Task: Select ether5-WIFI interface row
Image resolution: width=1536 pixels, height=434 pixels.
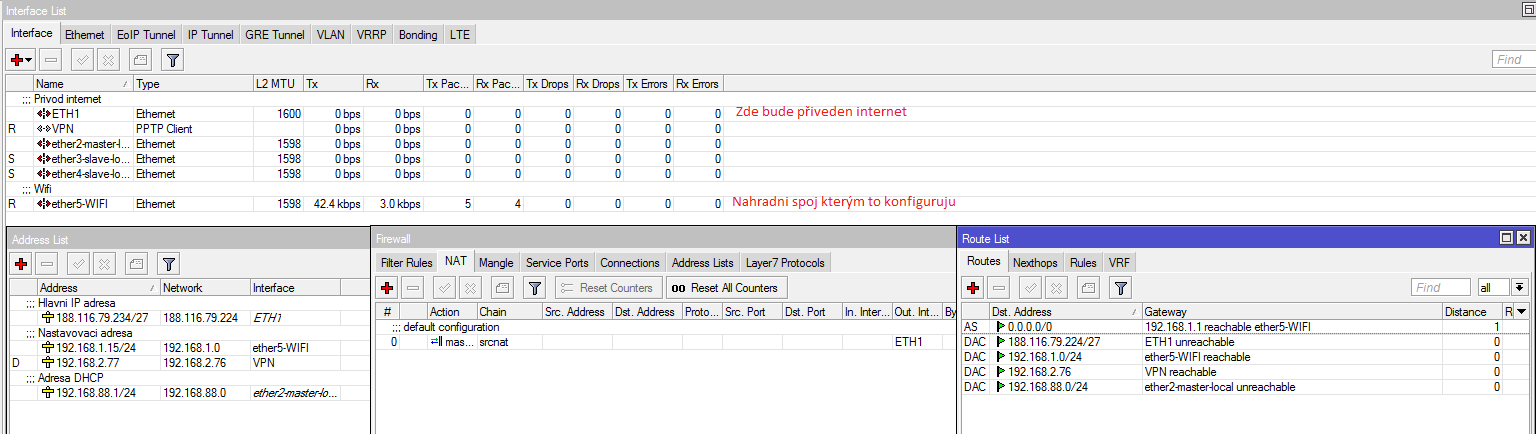Action: (x=364, y=204)
